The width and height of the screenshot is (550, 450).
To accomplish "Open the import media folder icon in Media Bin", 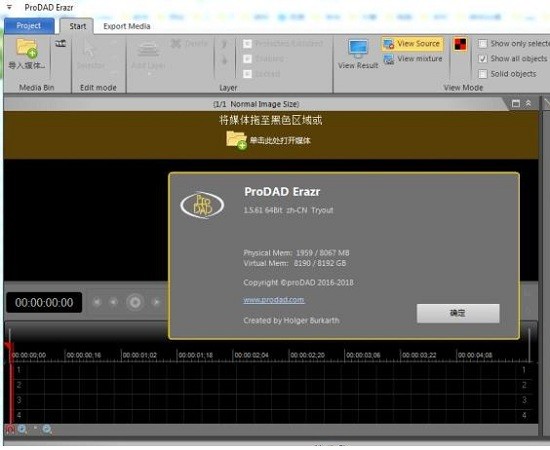I will click(x=27, y=47).
